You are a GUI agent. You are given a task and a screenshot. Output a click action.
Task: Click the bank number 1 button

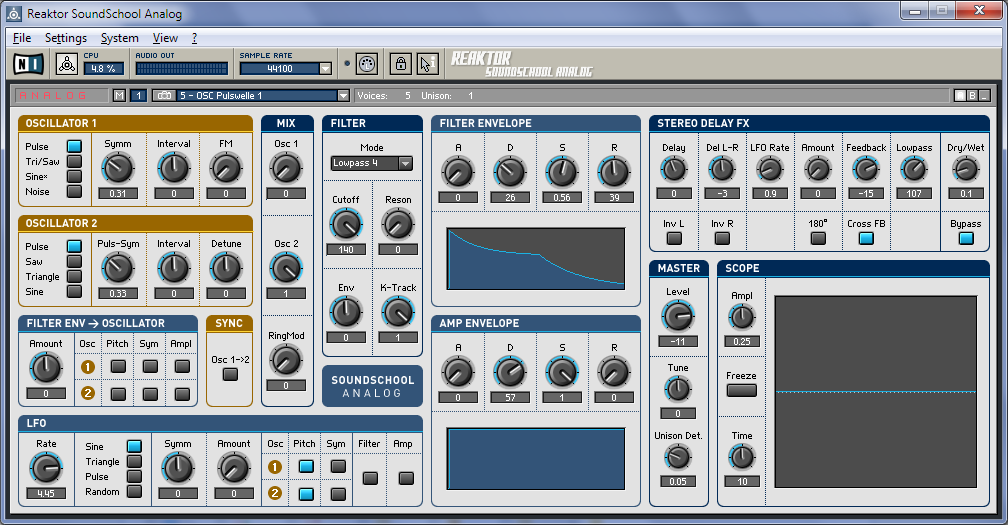click(138, 96)
